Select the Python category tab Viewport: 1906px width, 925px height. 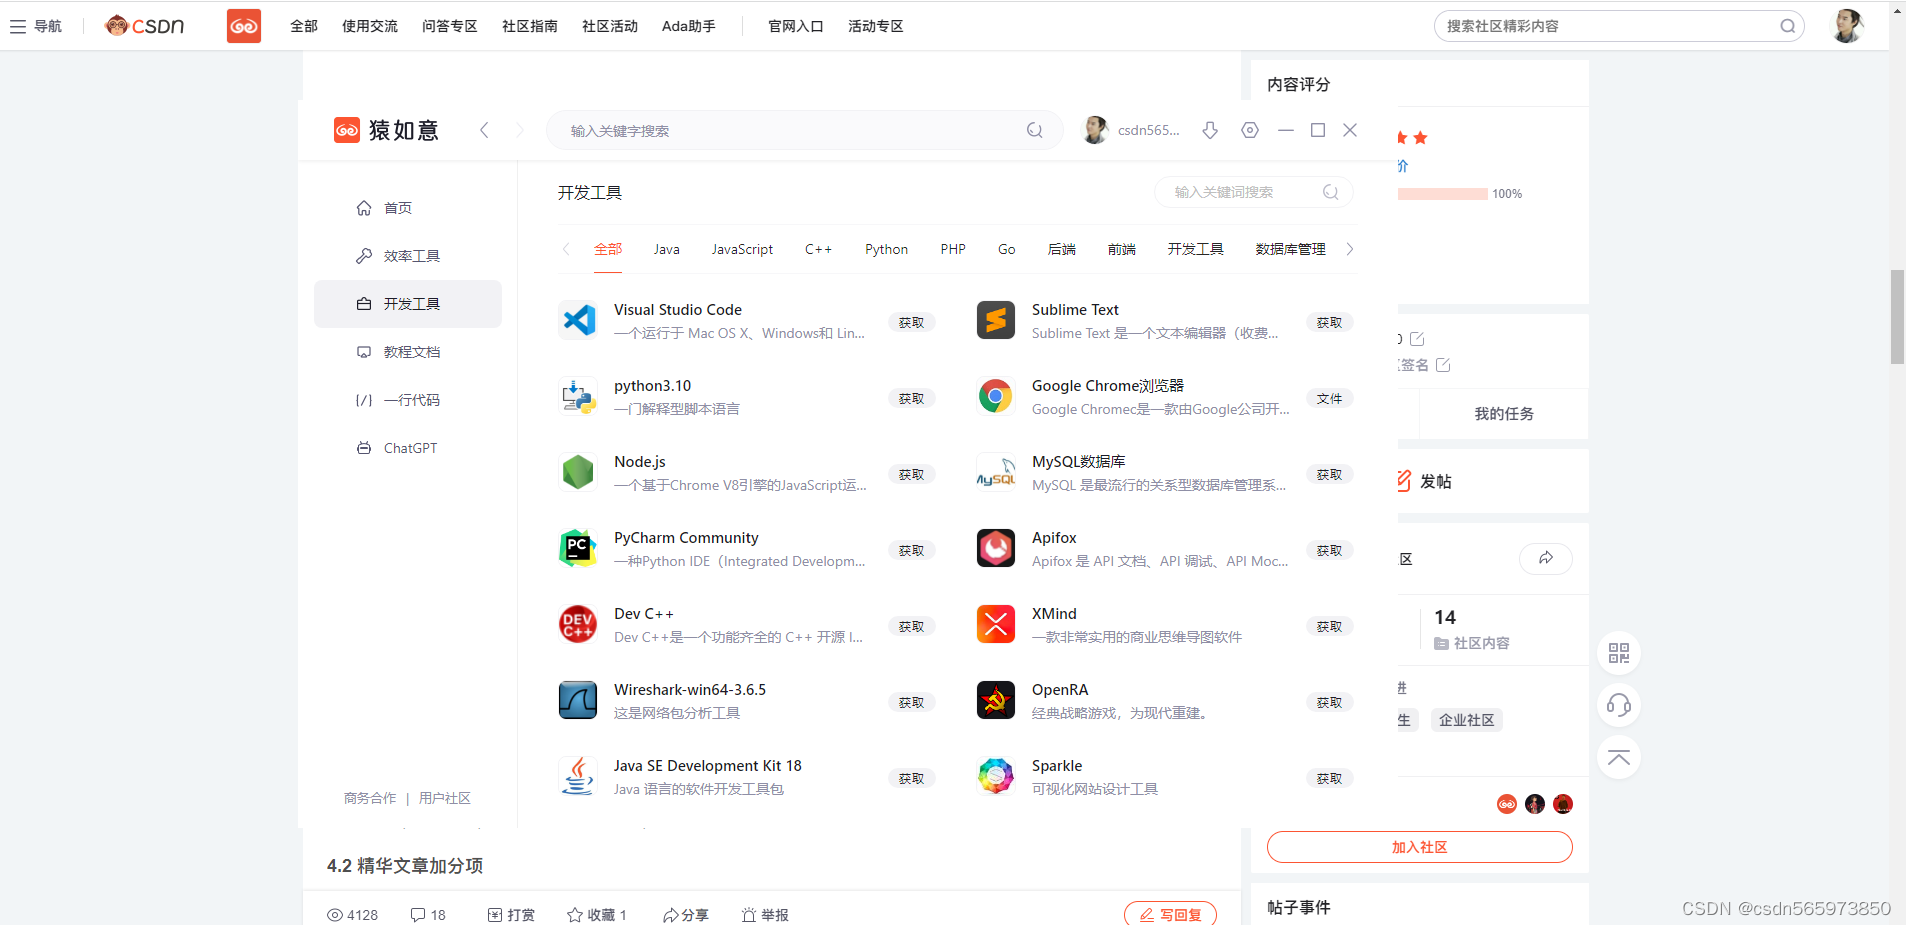(x=887, y=249)
